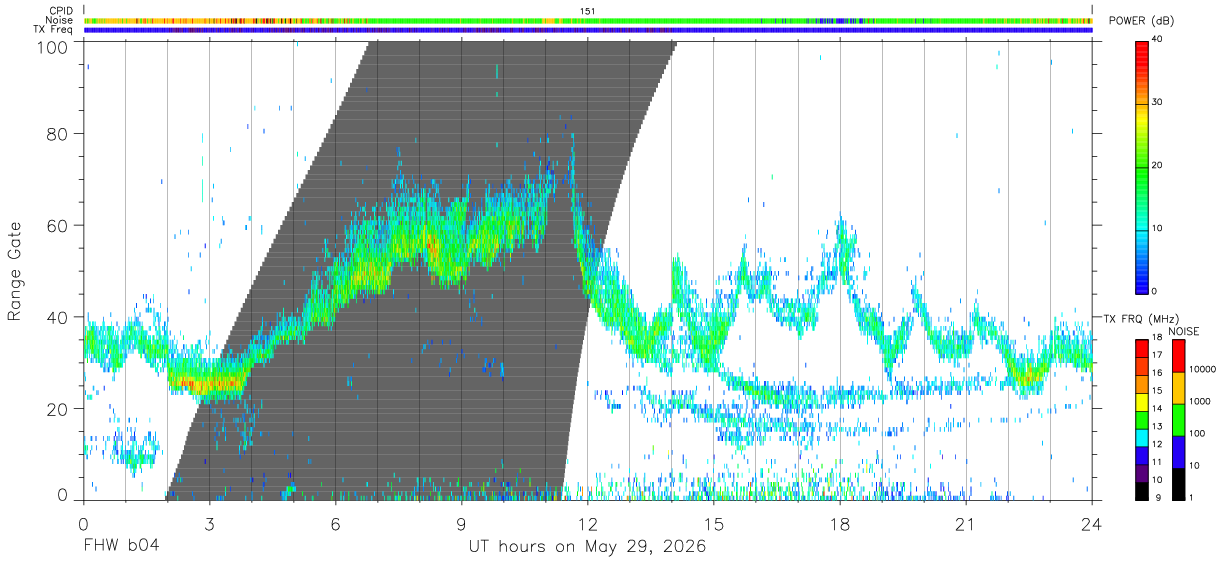This screenshot has height=567, width=1228.
Task: Click the yellow band of the TX frequency colorbar
Action: click(1141, 403)
